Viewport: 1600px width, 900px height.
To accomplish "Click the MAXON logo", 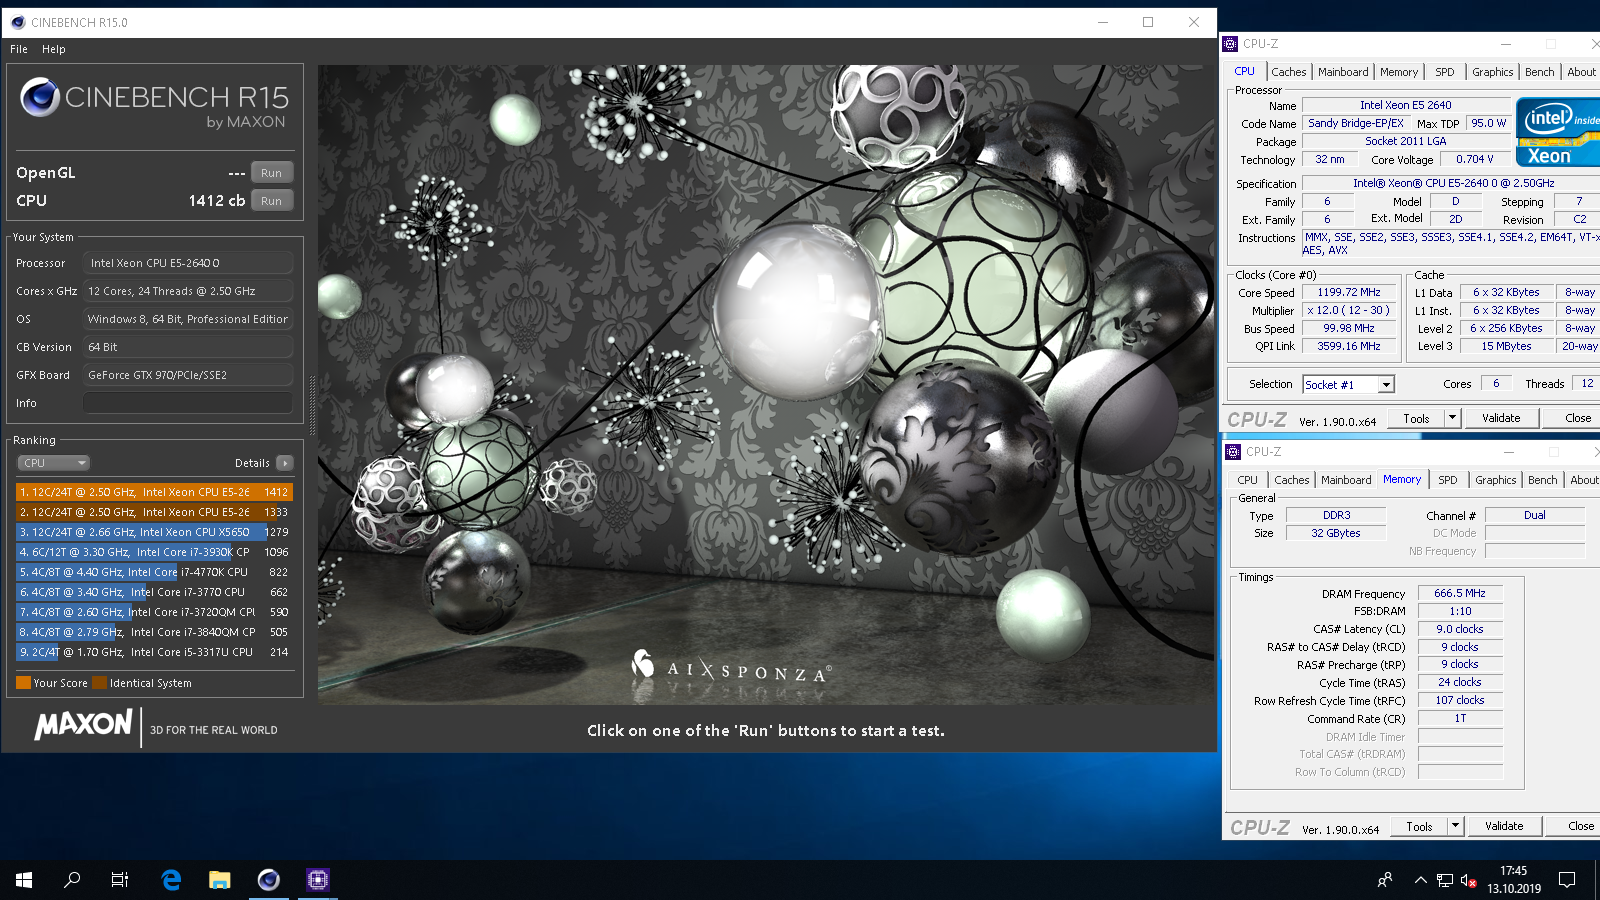I will pyautogui.click(x=84, y=725).
